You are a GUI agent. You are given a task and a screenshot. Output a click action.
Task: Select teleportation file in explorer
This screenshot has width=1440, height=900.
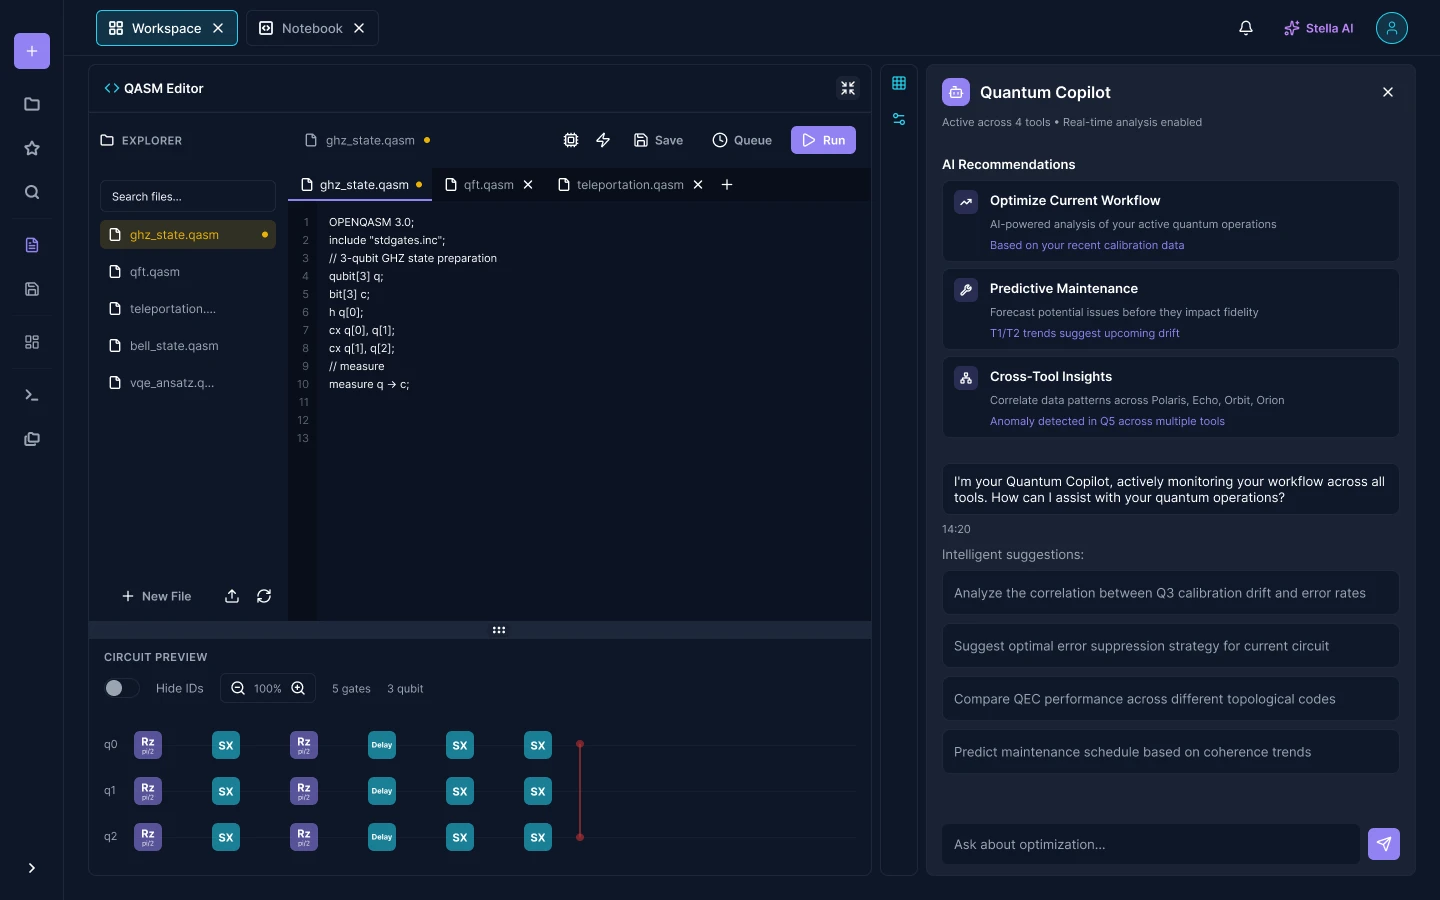(x=188, y=309)
